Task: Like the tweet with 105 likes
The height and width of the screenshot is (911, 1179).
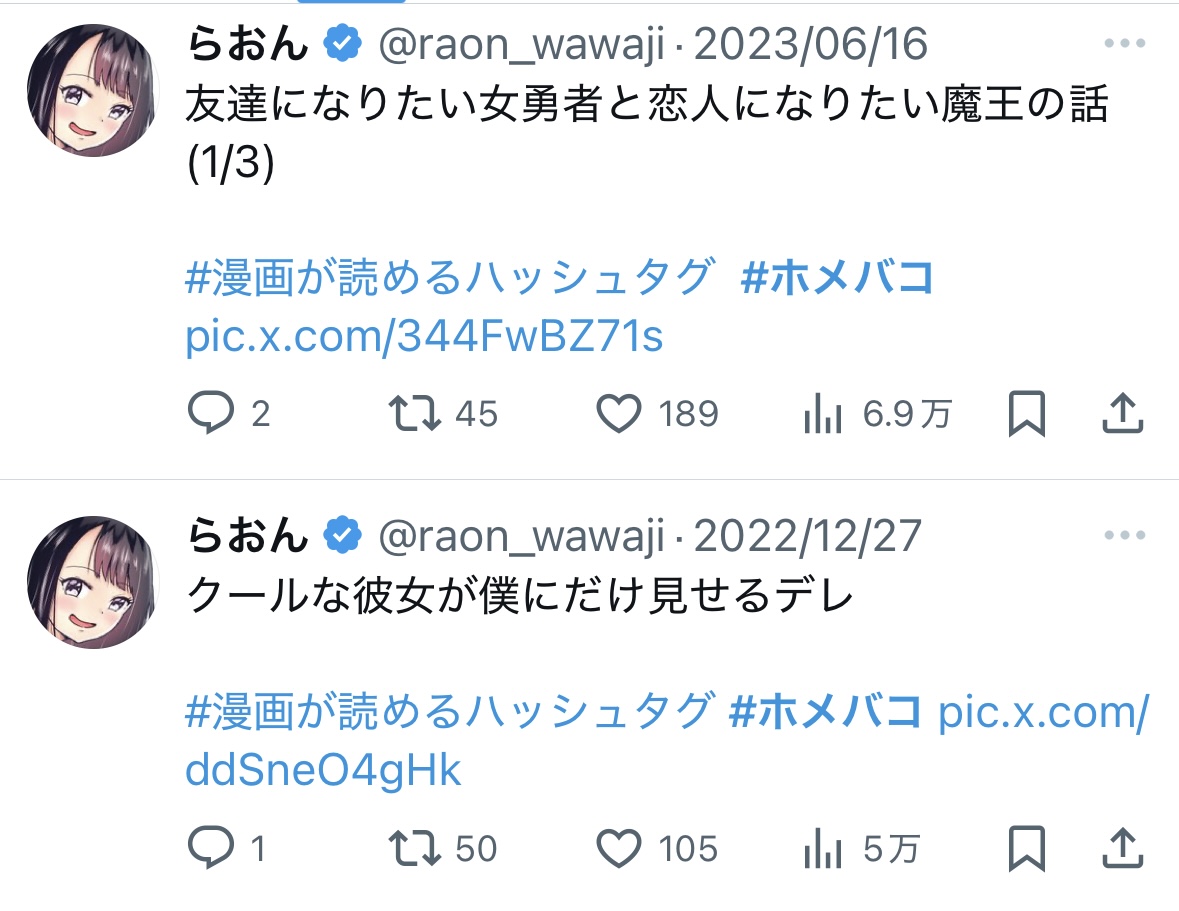Action: 618,849
